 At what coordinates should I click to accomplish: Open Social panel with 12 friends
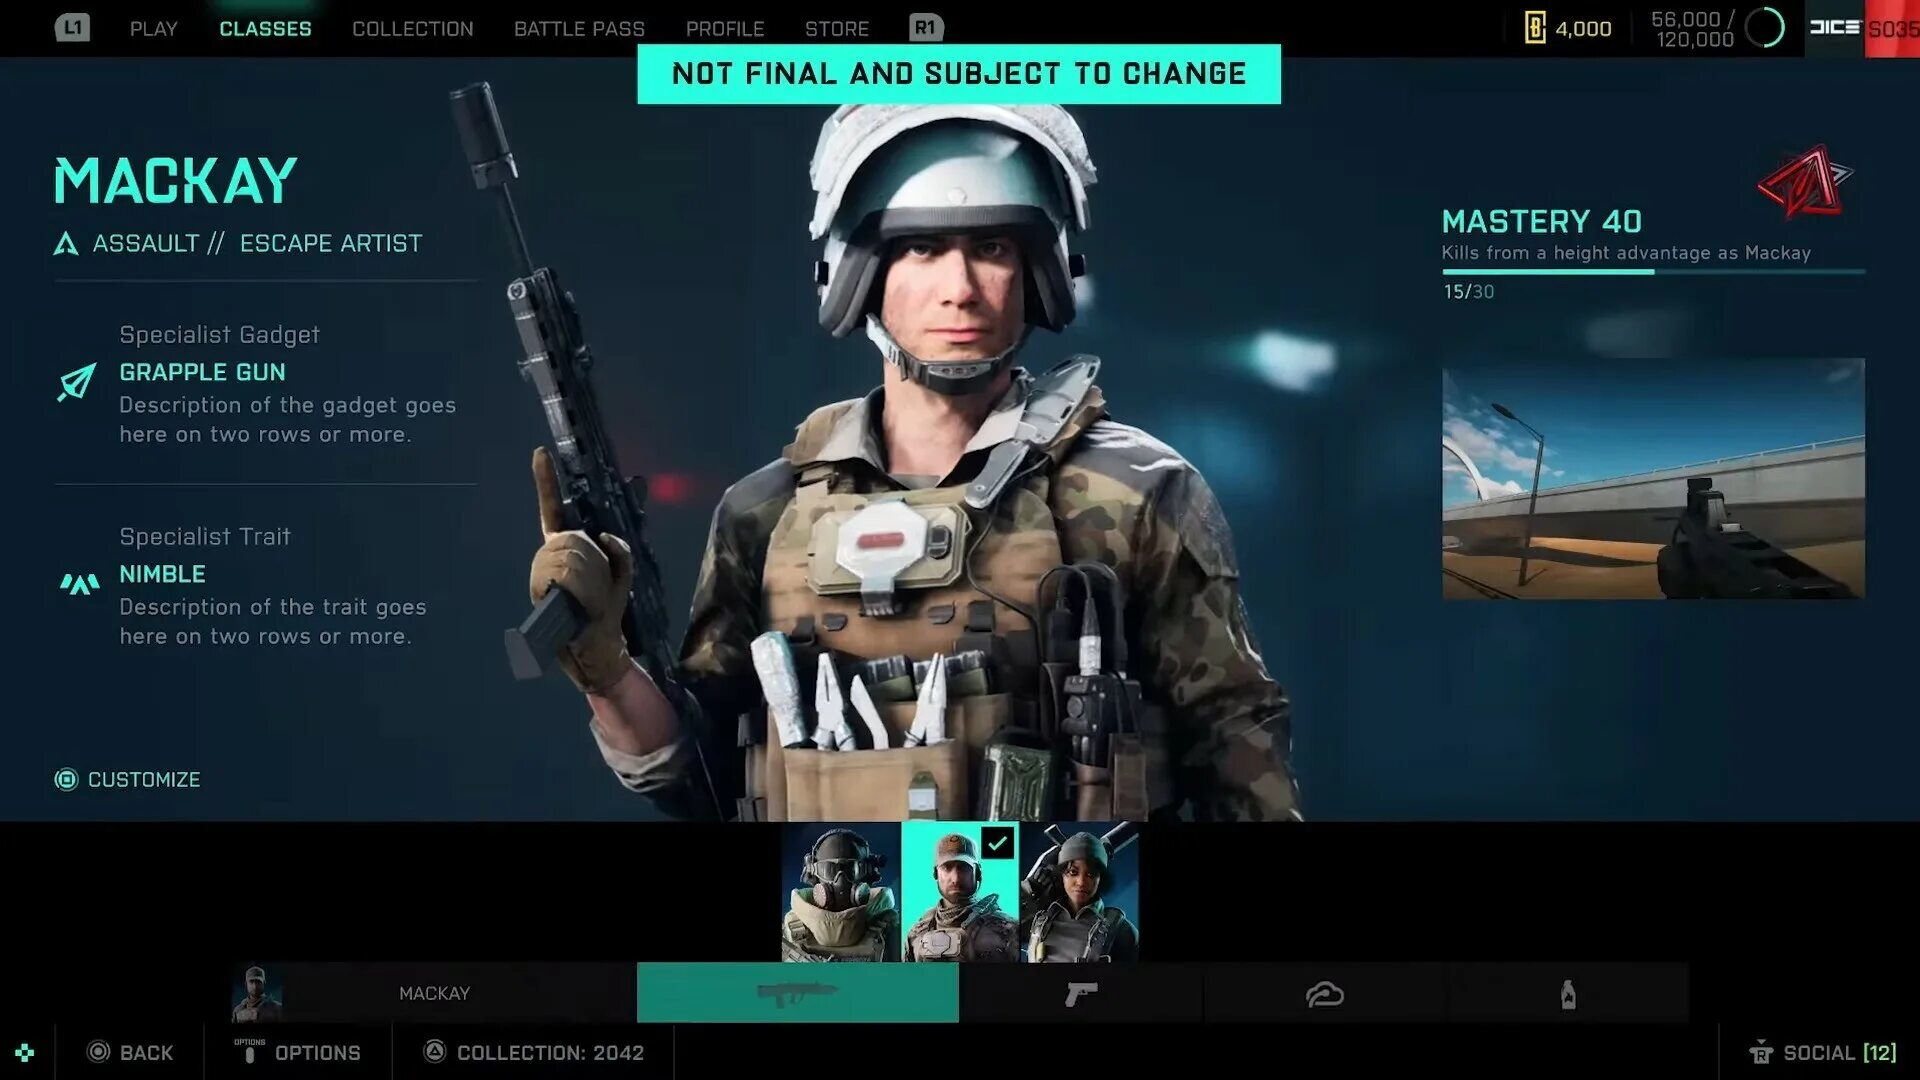click(1822, 1052)
